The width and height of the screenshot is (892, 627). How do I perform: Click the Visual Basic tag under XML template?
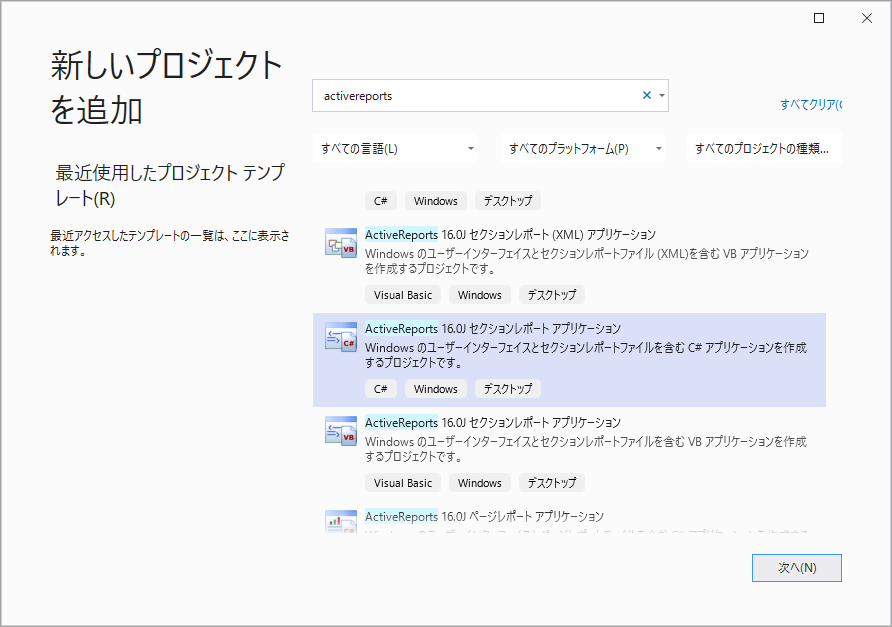pos(403,295)
